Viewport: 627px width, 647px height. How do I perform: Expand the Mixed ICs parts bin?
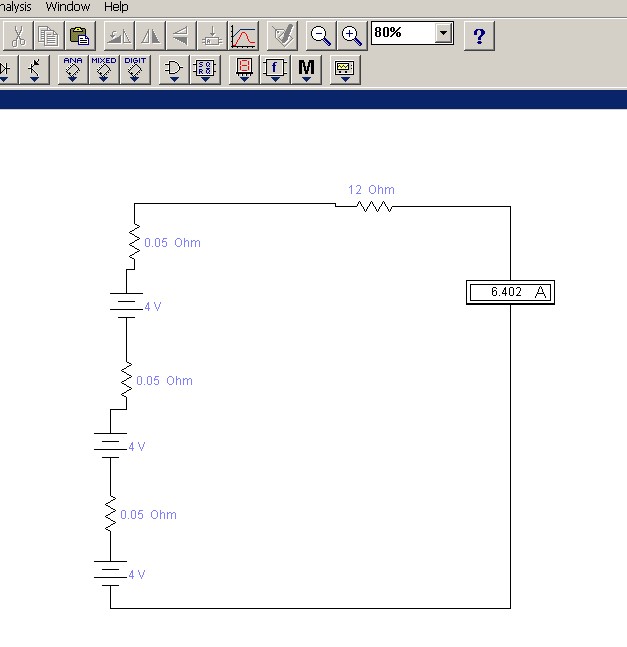point(104,69)
